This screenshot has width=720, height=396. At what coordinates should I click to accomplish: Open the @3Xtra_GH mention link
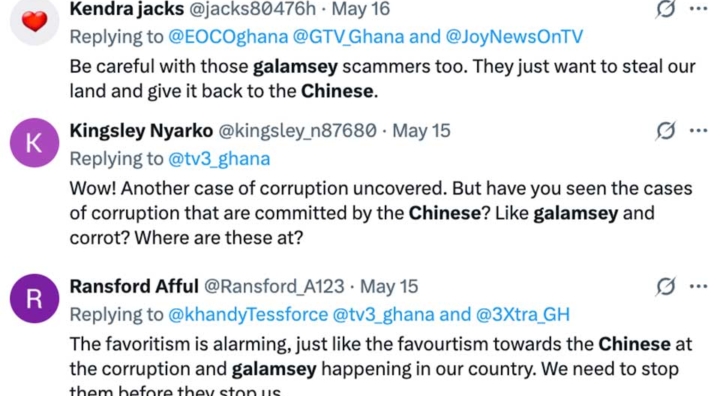click(x=523, y=315)
